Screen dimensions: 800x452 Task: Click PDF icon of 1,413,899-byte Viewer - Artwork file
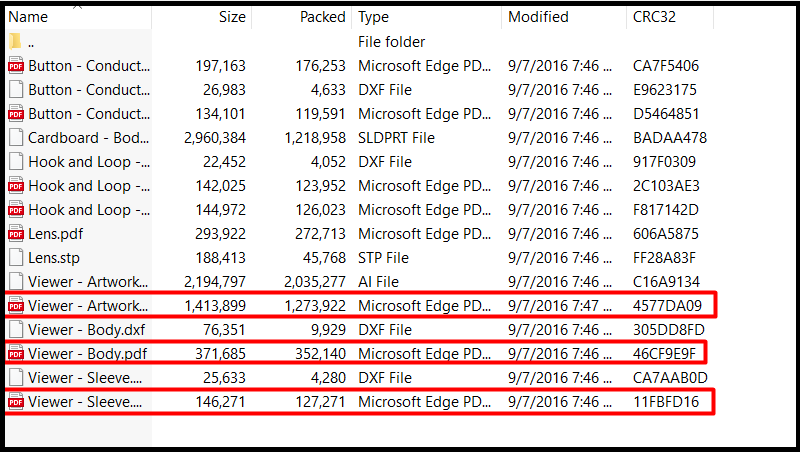[16, 306]
